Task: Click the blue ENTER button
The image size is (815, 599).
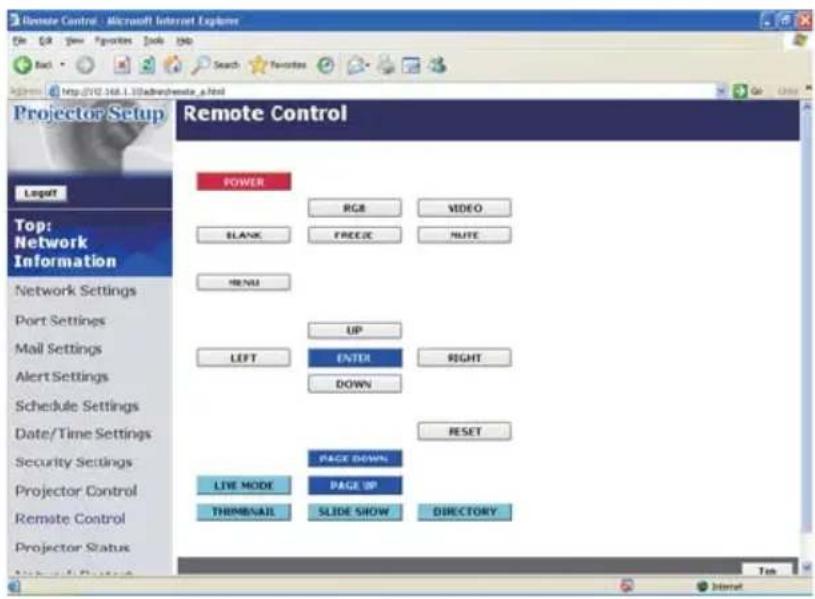Action: click(x=354, y=358)
